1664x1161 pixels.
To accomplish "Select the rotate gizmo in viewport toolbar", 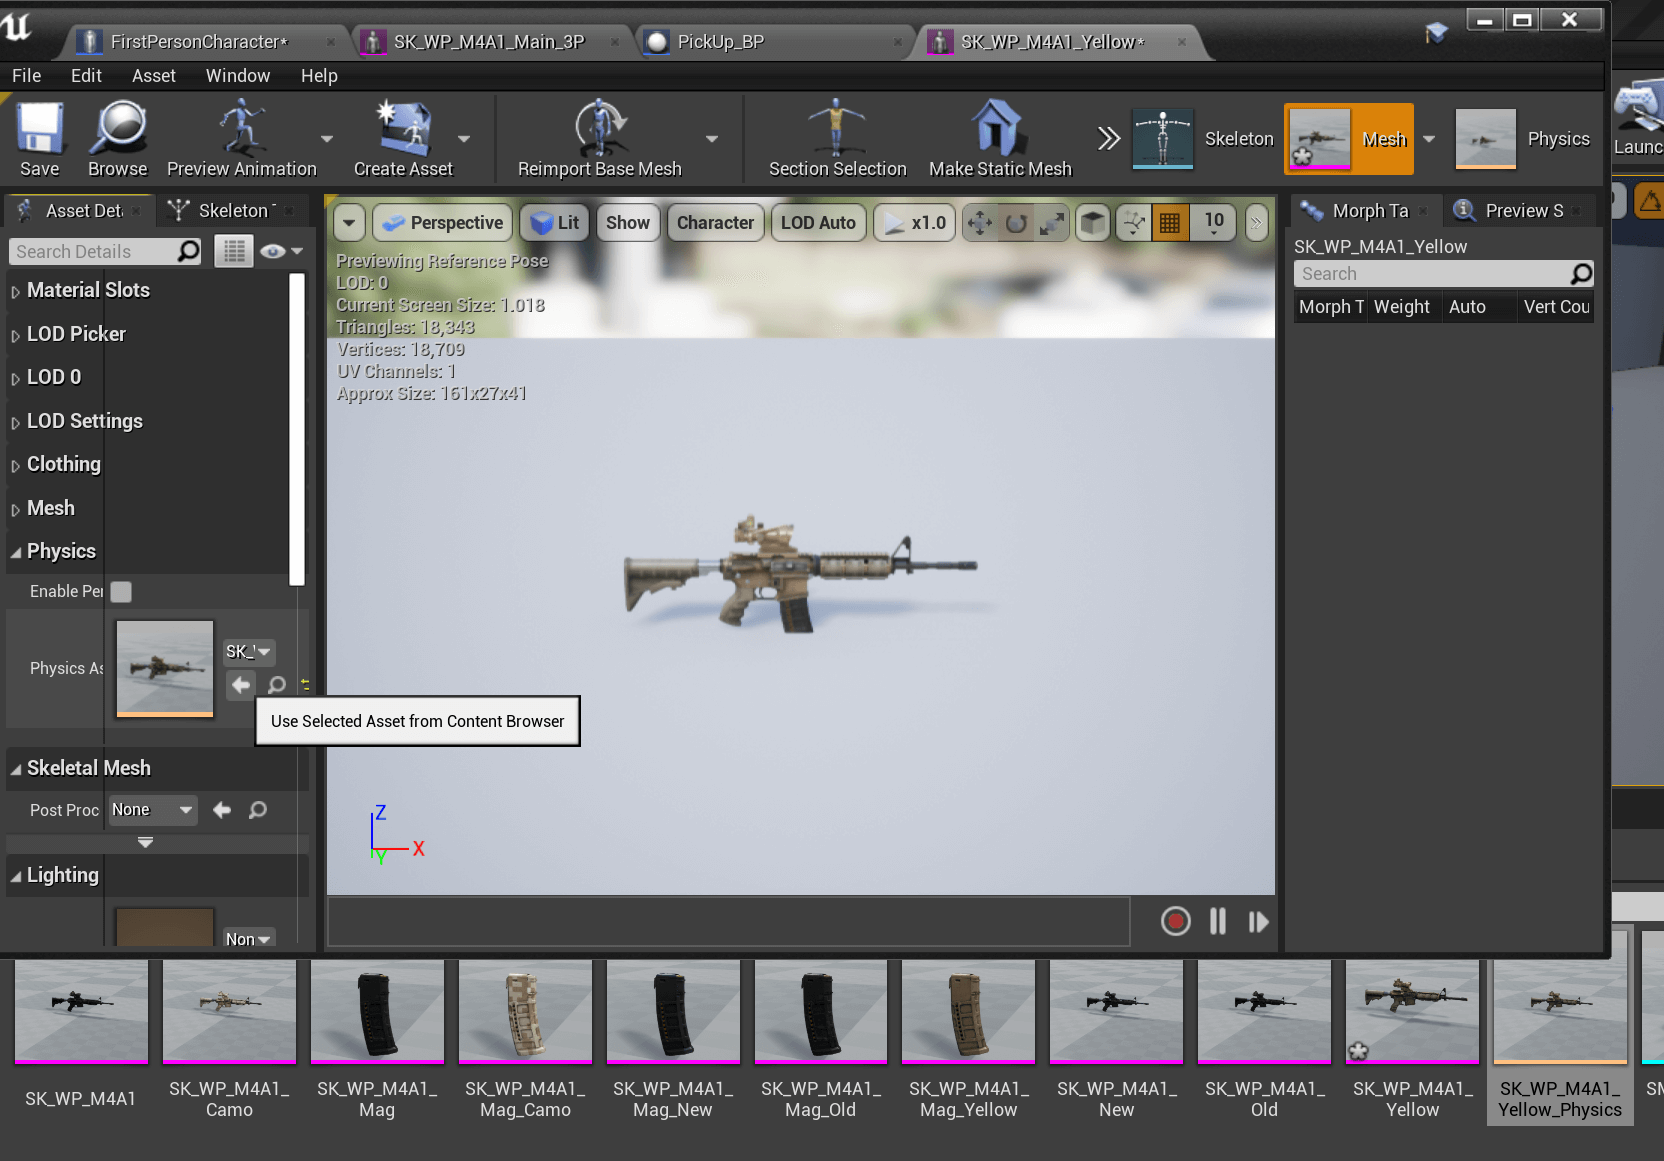I will coord(1016,223).
